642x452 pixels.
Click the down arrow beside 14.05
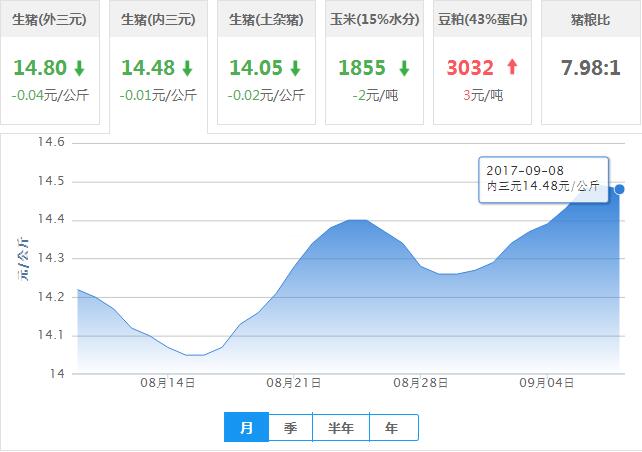[x=296, y=68]
